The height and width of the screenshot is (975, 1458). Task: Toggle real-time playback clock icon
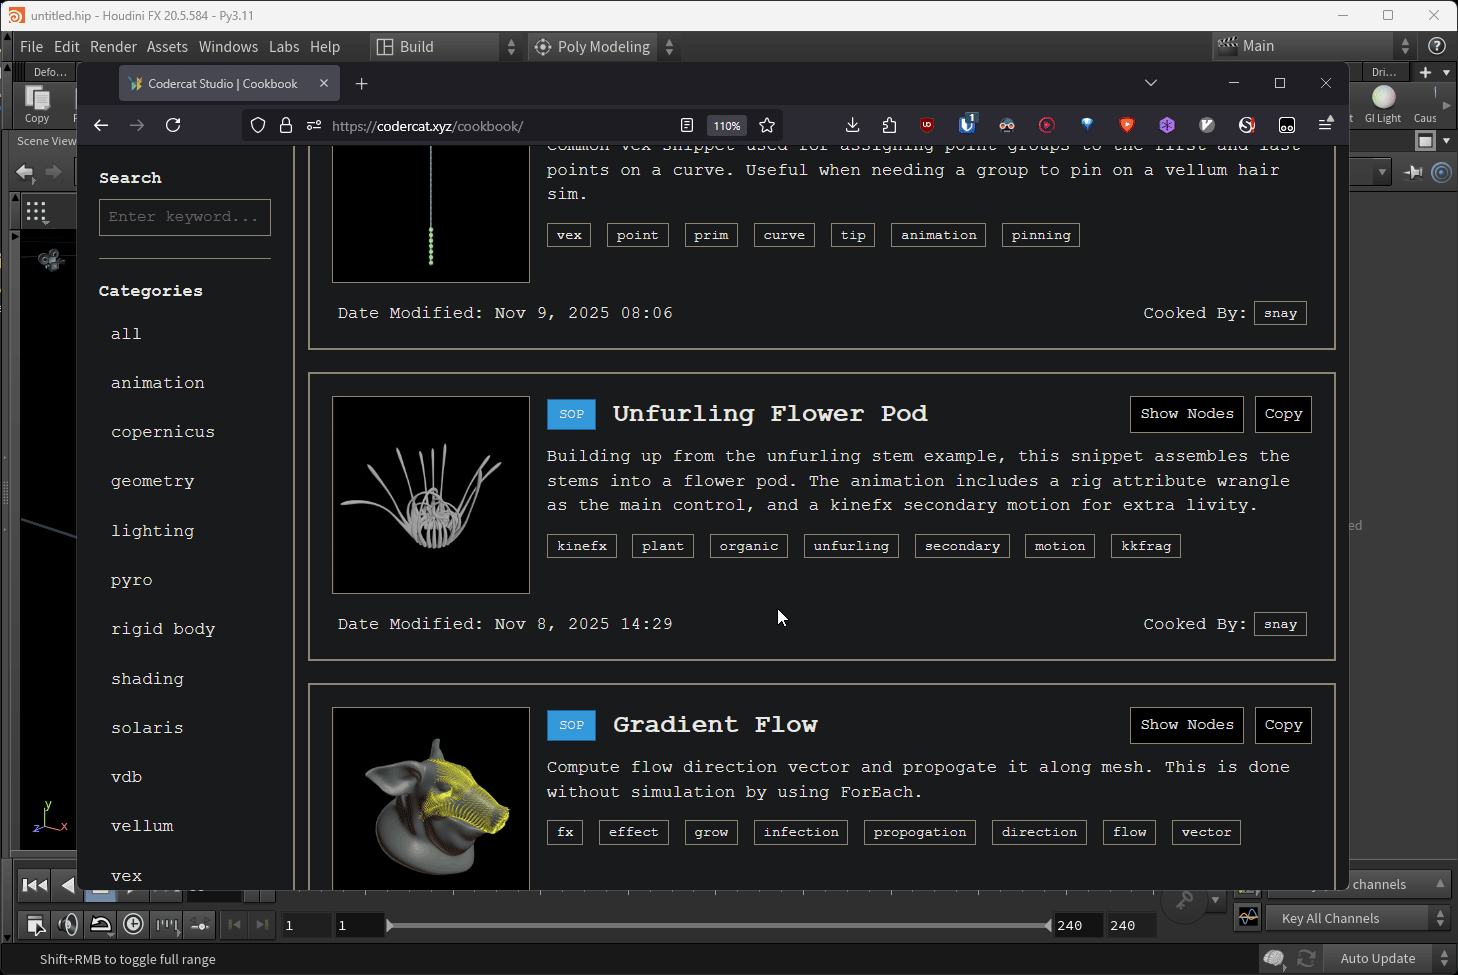(x=133, y=925)
